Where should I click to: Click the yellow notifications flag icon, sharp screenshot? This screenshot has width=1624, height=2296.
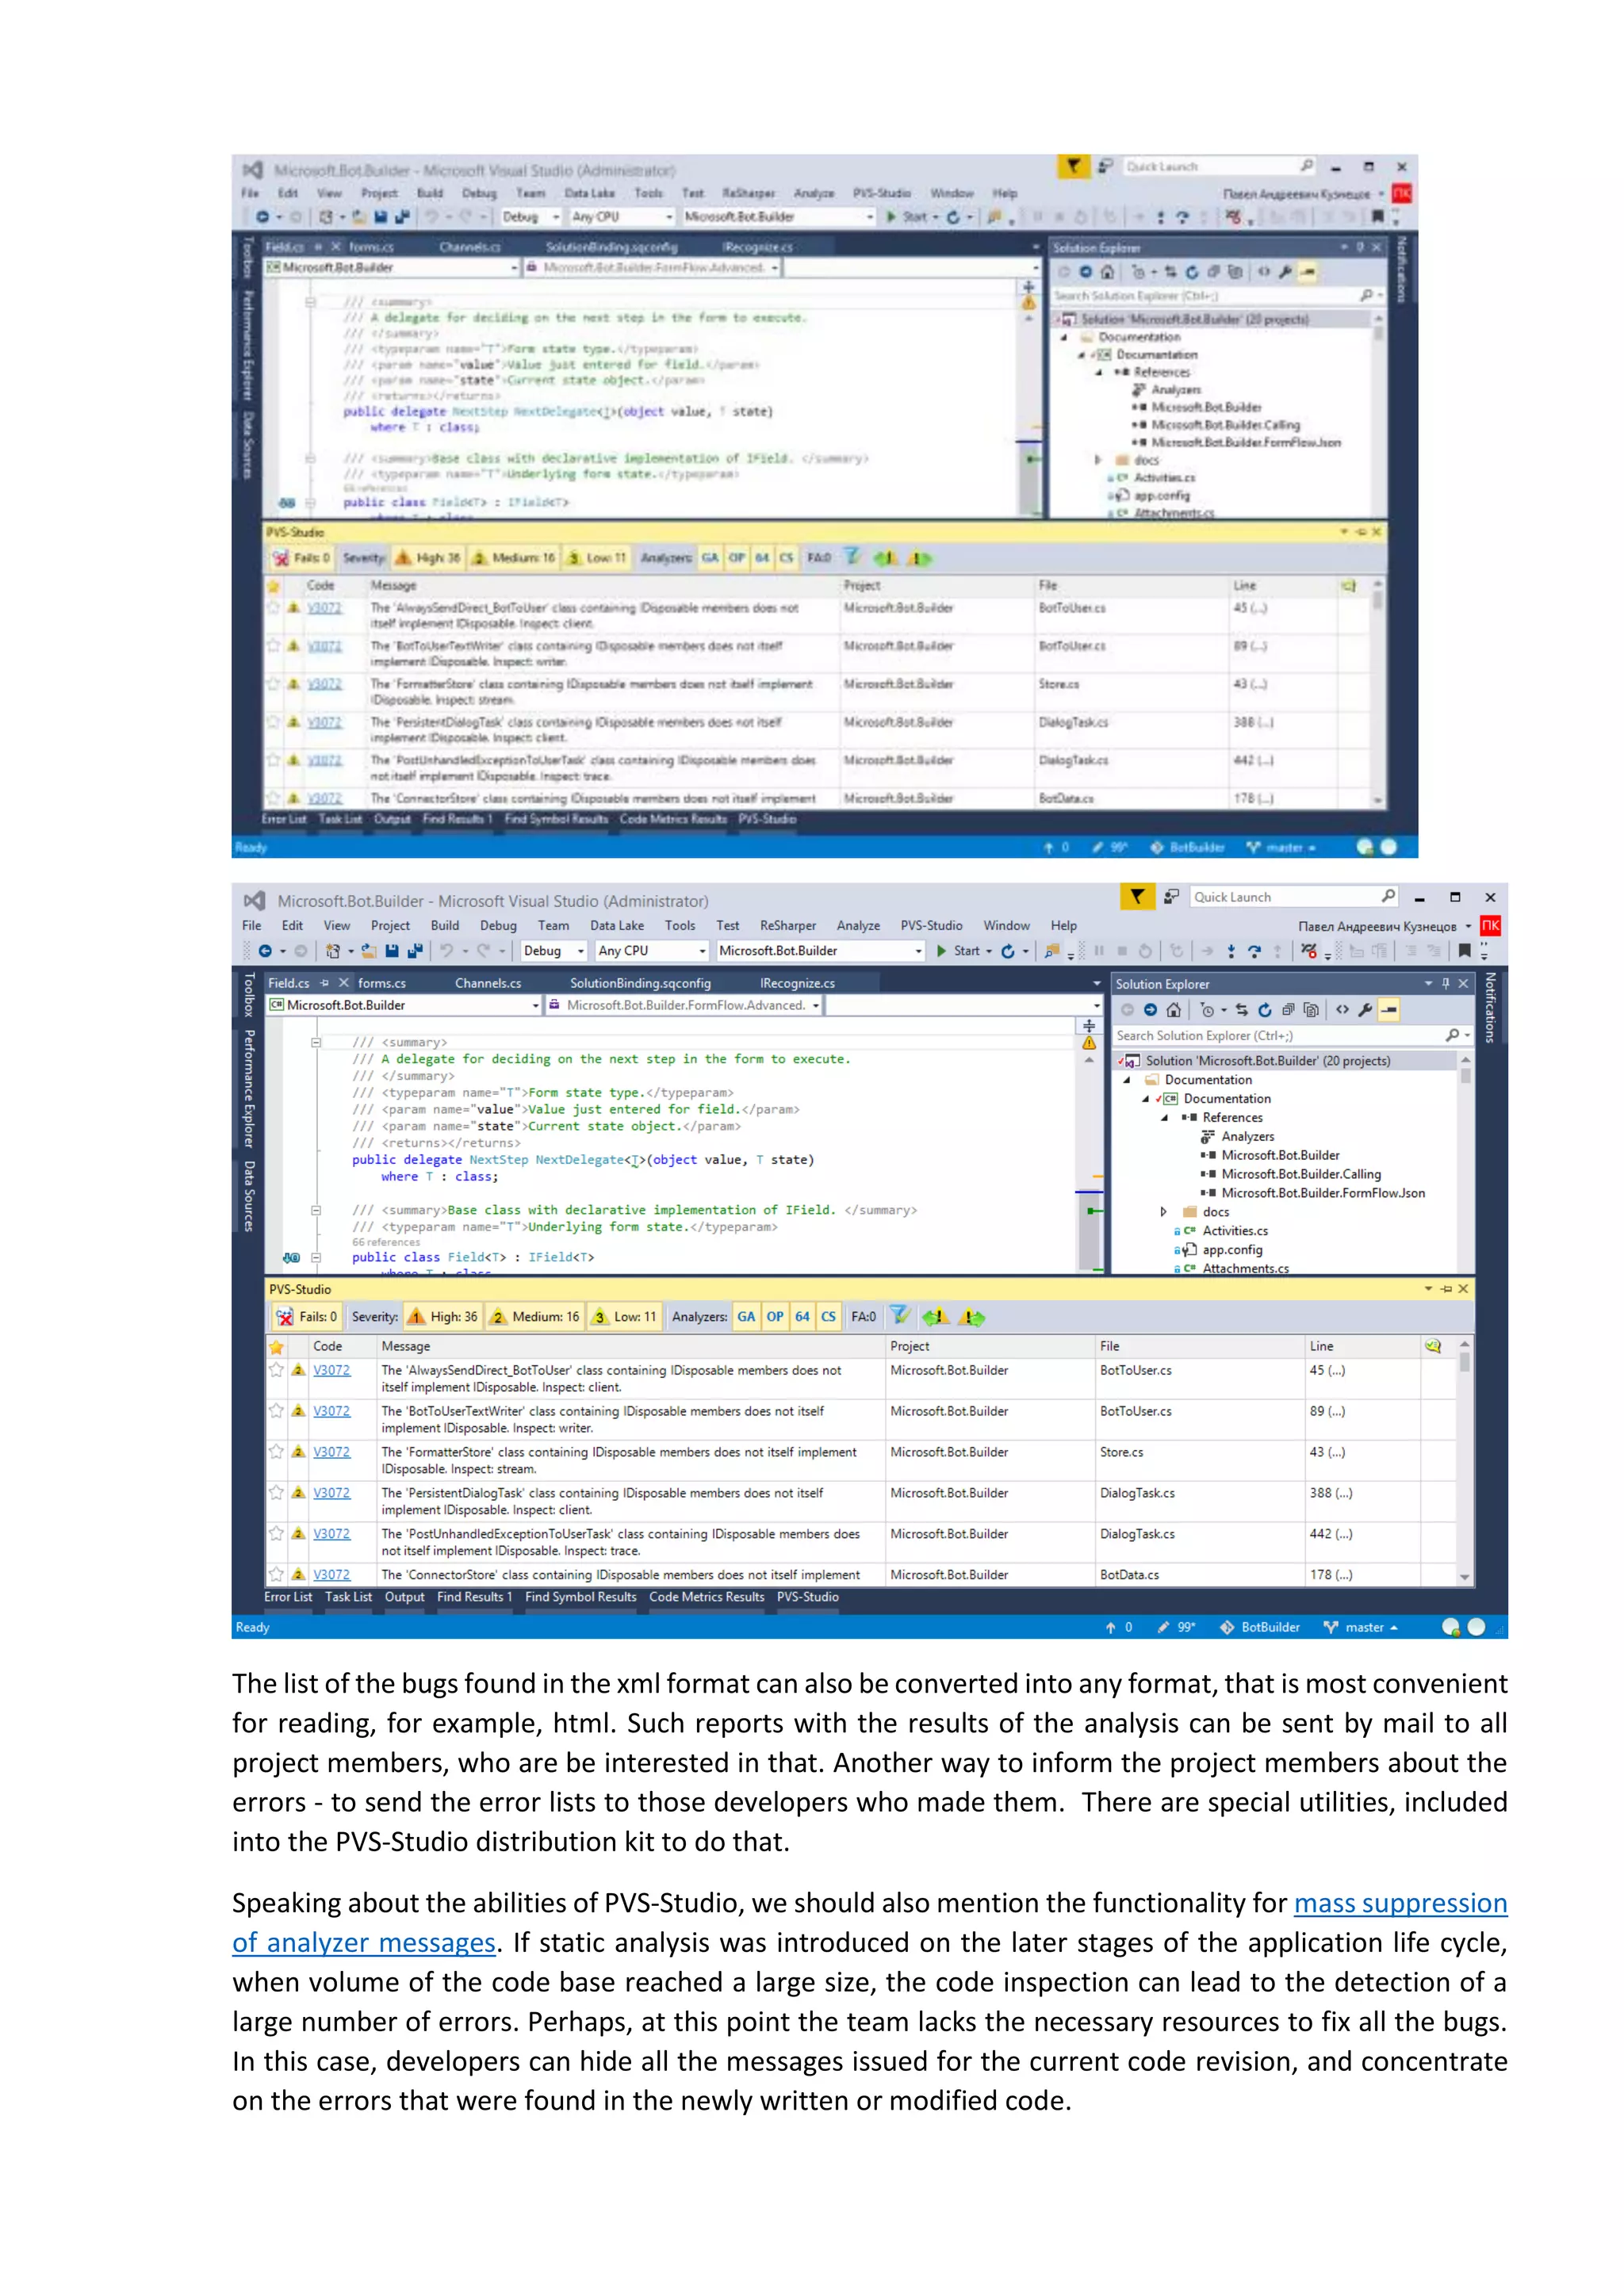click(1137, 897)
